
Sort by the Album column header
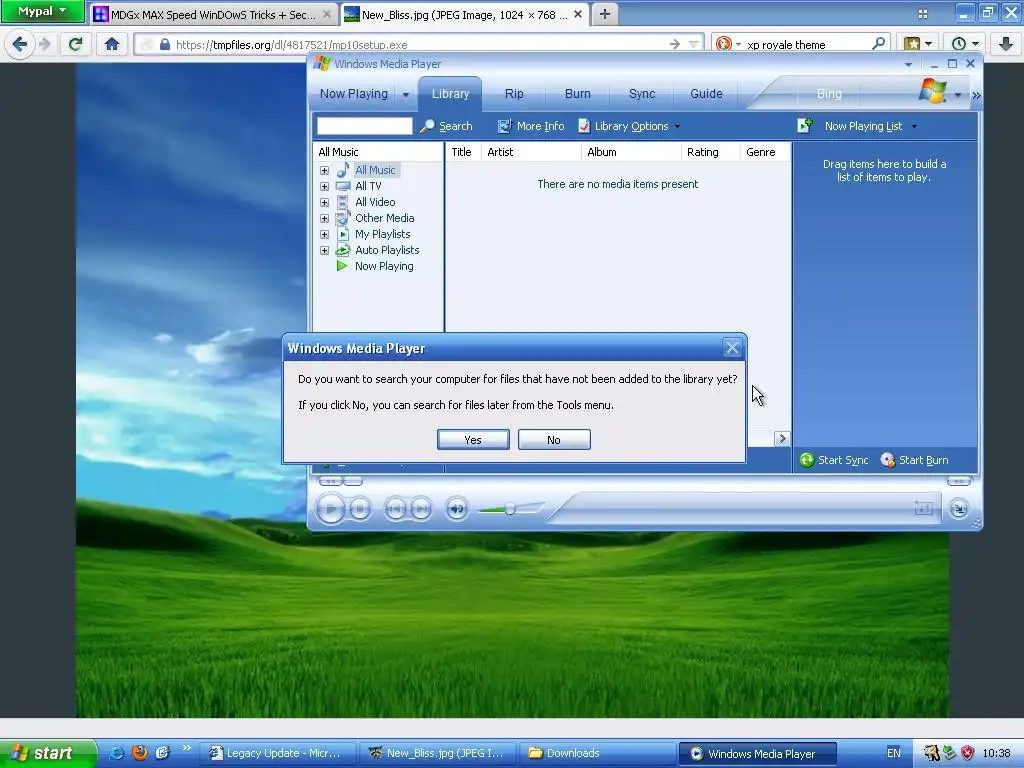coord(631,152)
